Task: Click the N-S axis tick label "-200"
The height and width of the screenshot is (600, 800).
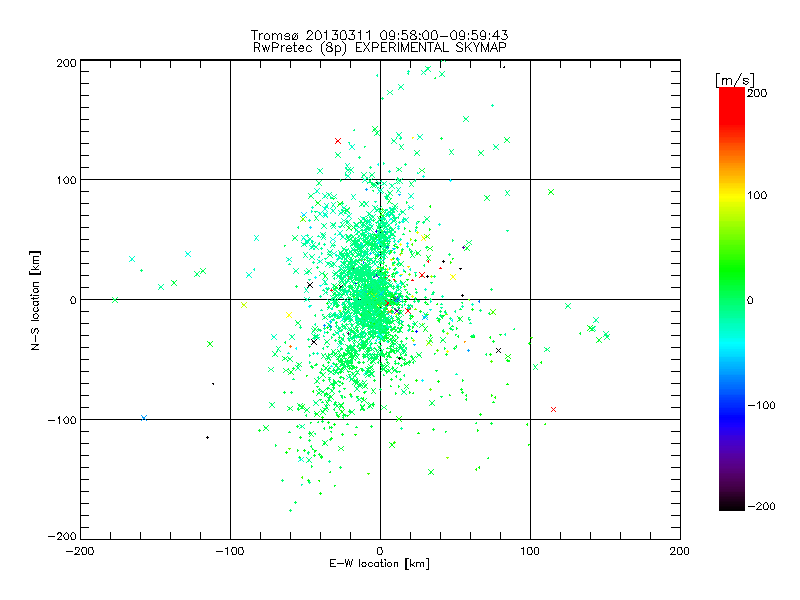Action: pyautogui.click(x=62, y=536)
